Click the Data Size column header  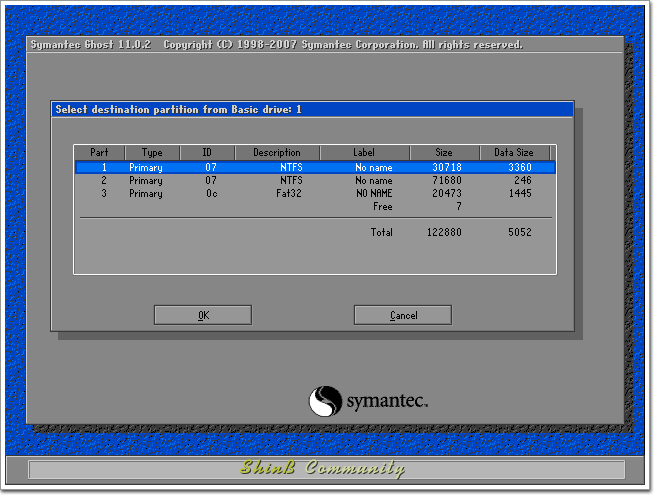point(514,152)
